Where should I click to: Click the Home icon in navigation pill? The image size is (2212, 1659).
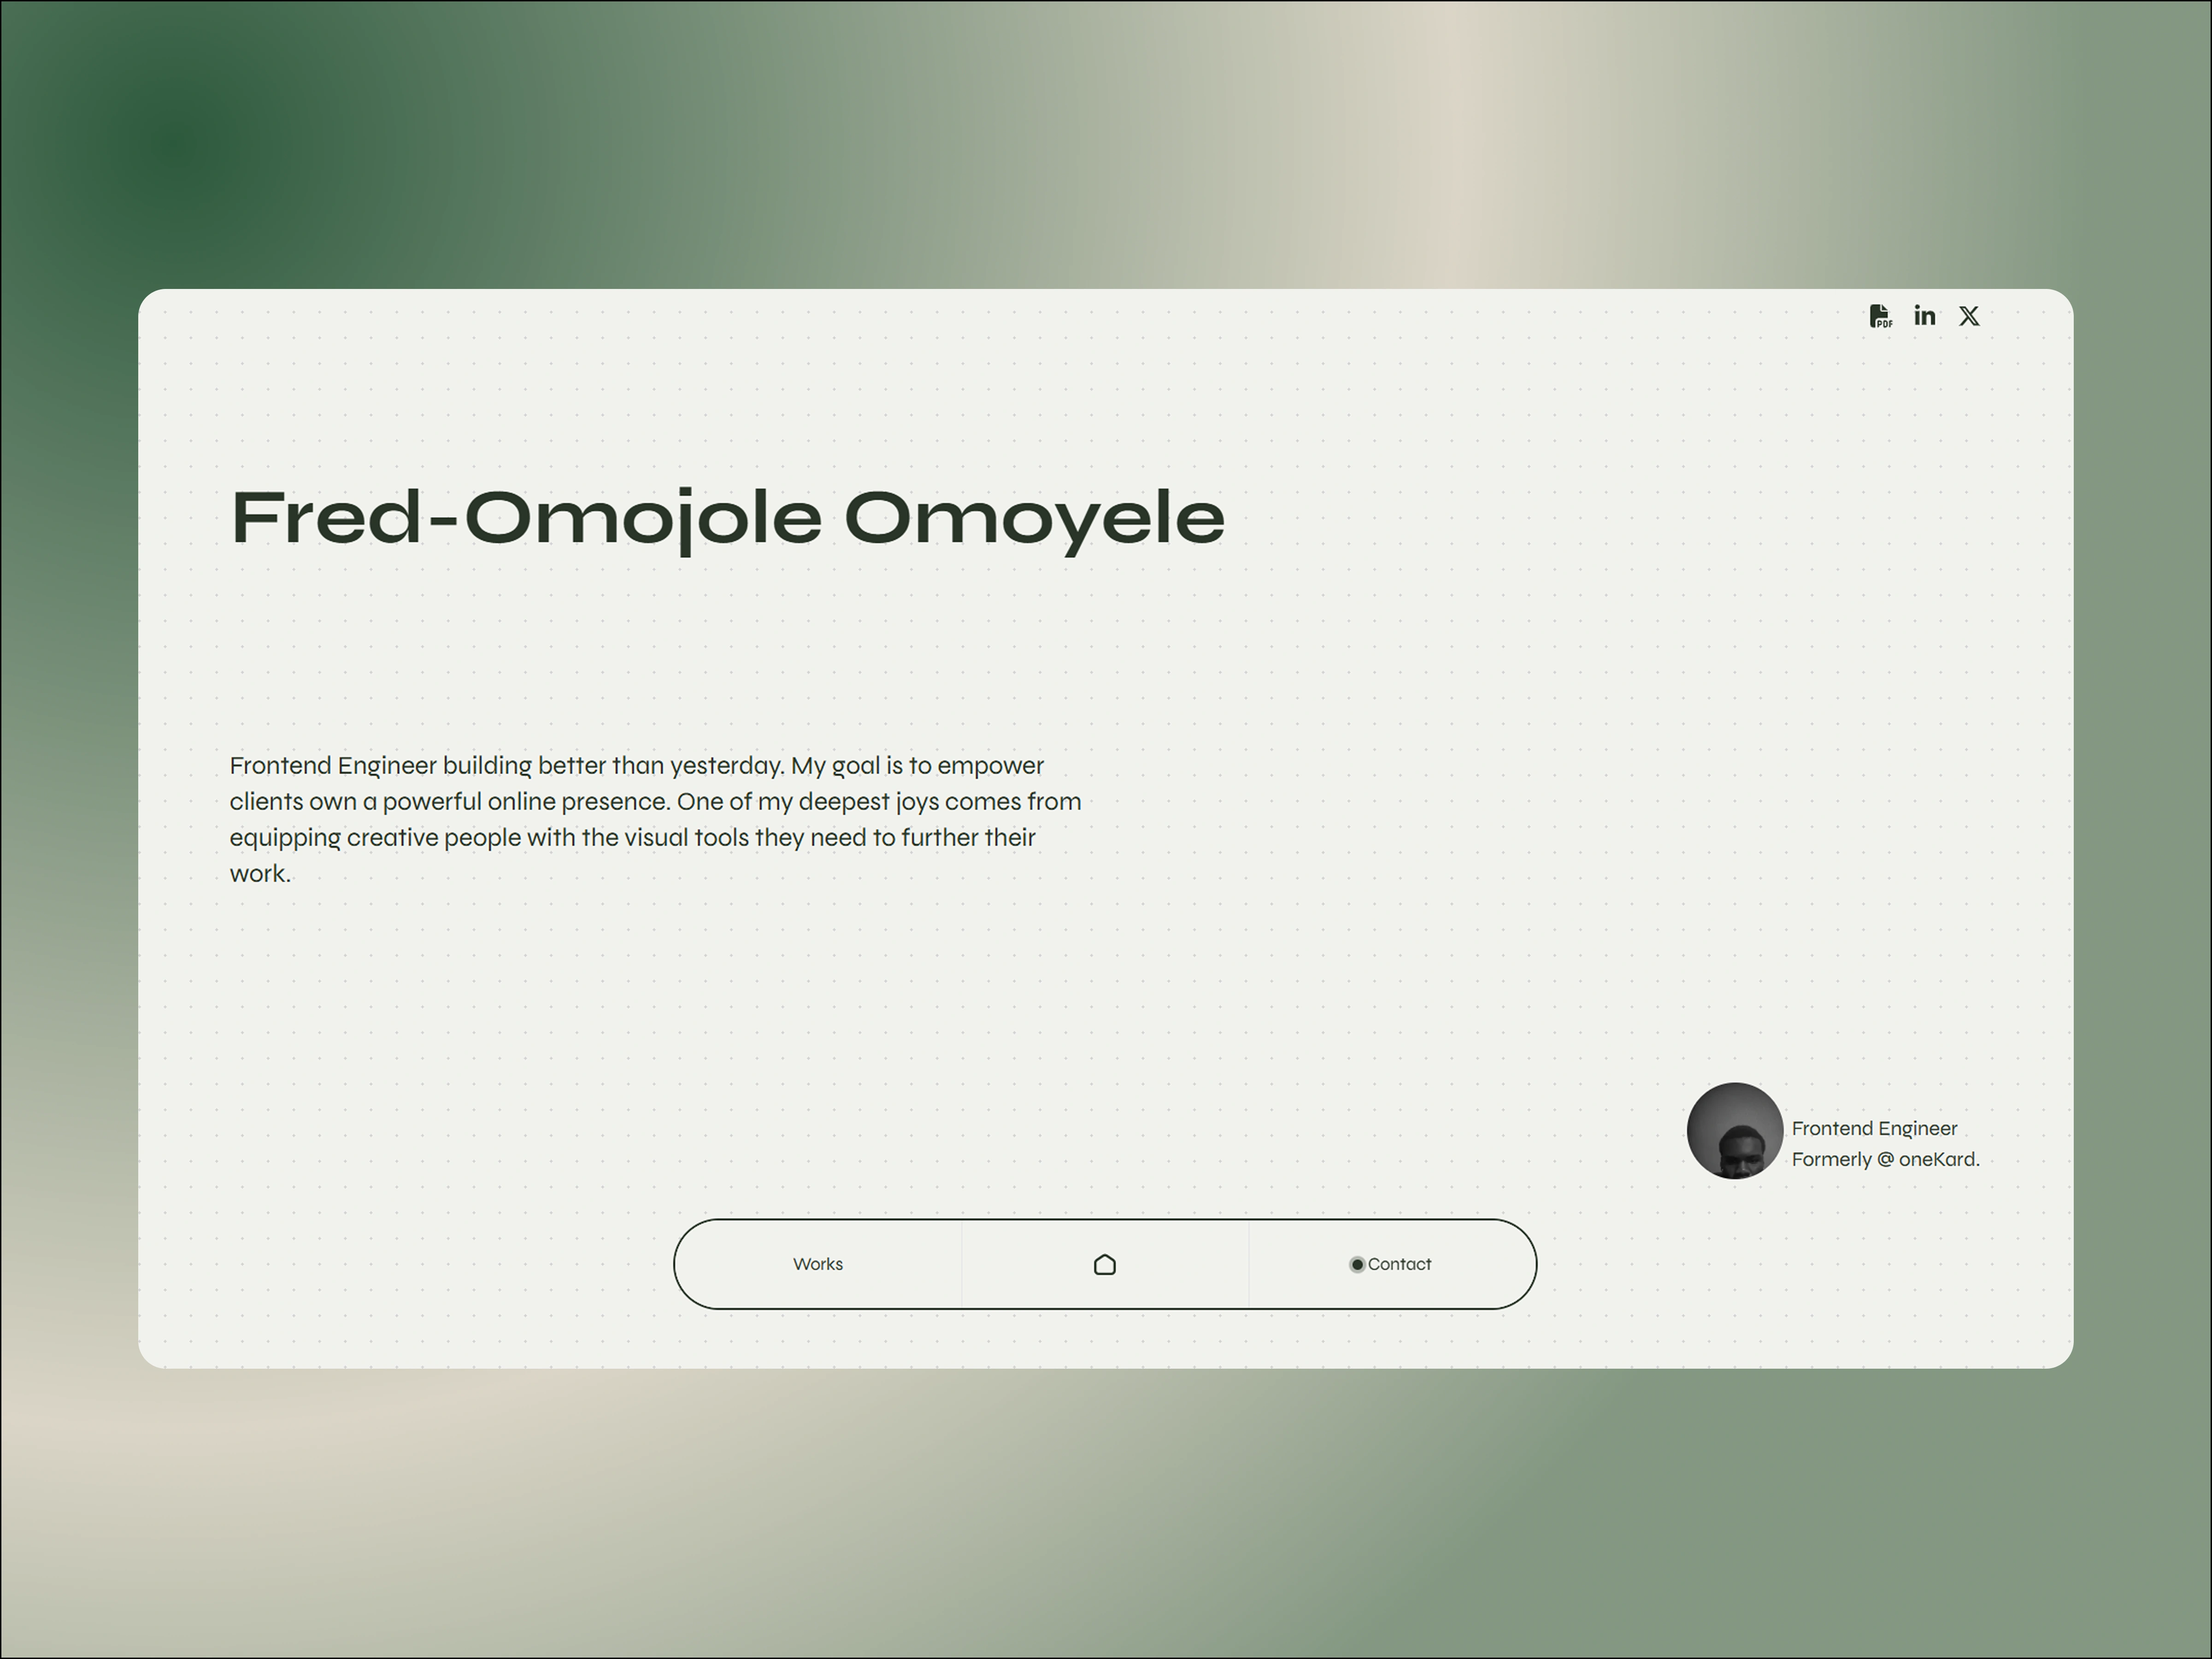[x=1105, y=1265]
